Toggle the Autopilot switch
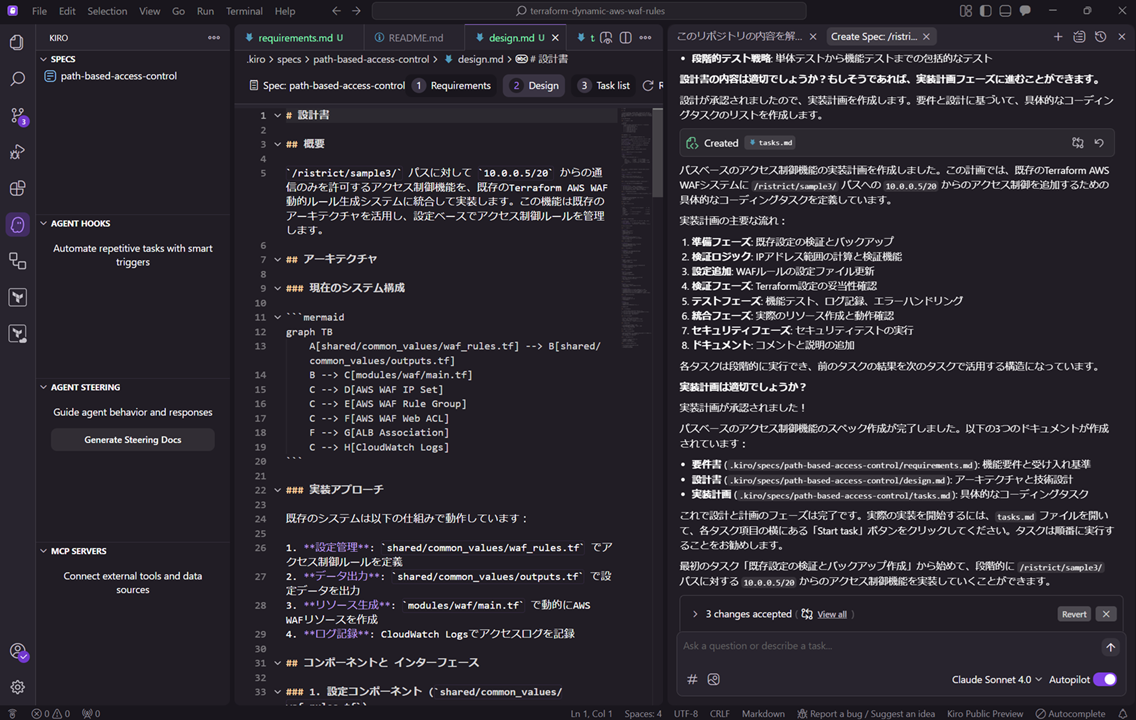Screen dimensions: 1136x720 1105,679
